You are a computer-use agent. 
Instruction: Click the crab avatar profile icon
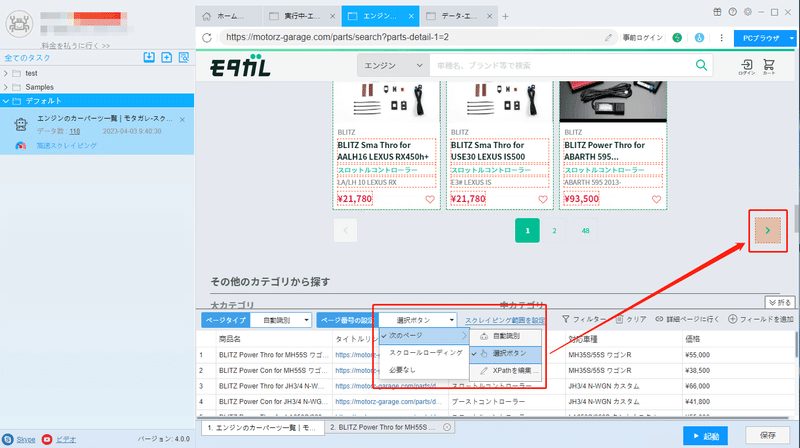click(19, 23)
